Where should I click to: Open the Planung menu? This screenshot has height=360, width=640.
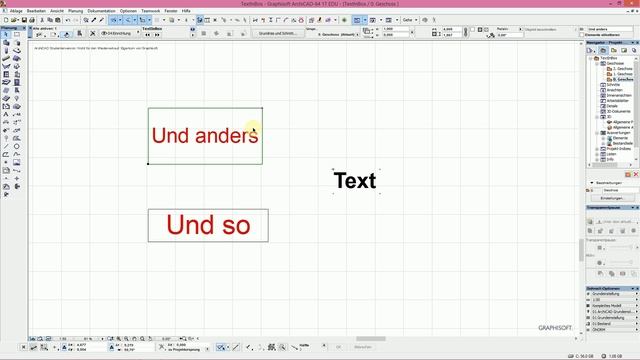(x=76, y=11)
